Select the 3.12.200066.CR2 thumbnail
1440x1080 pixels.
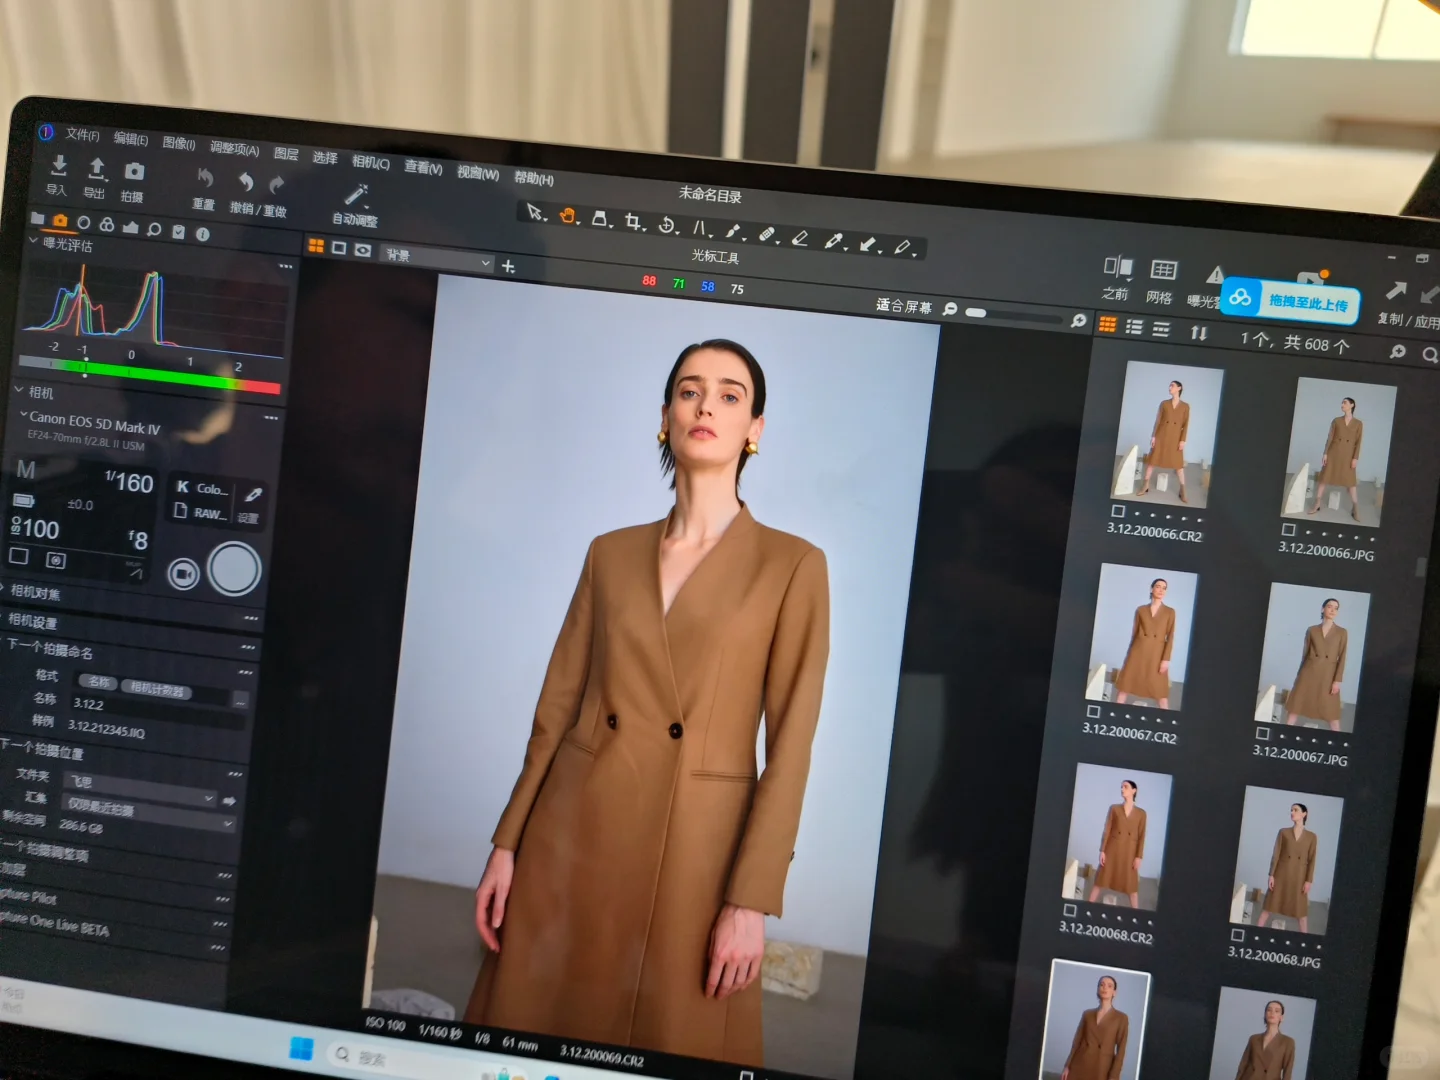[1167, 436]
